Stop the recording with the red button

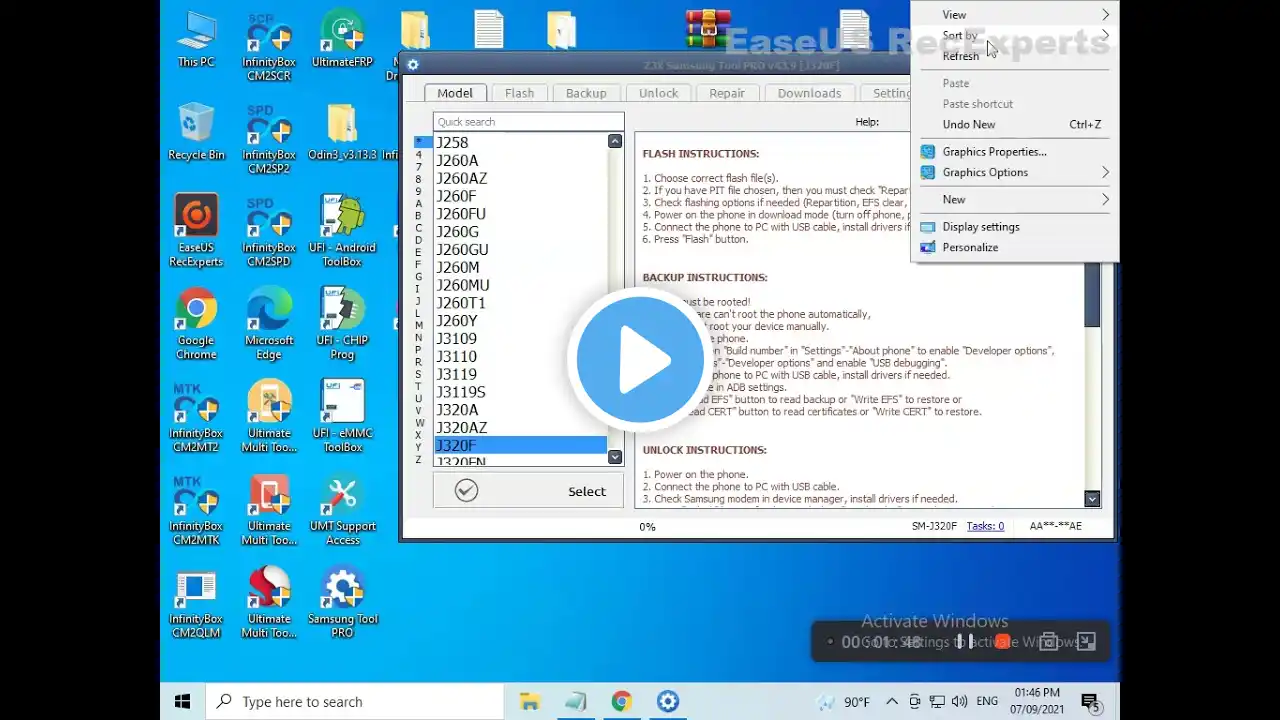[x=1002, y=642]
